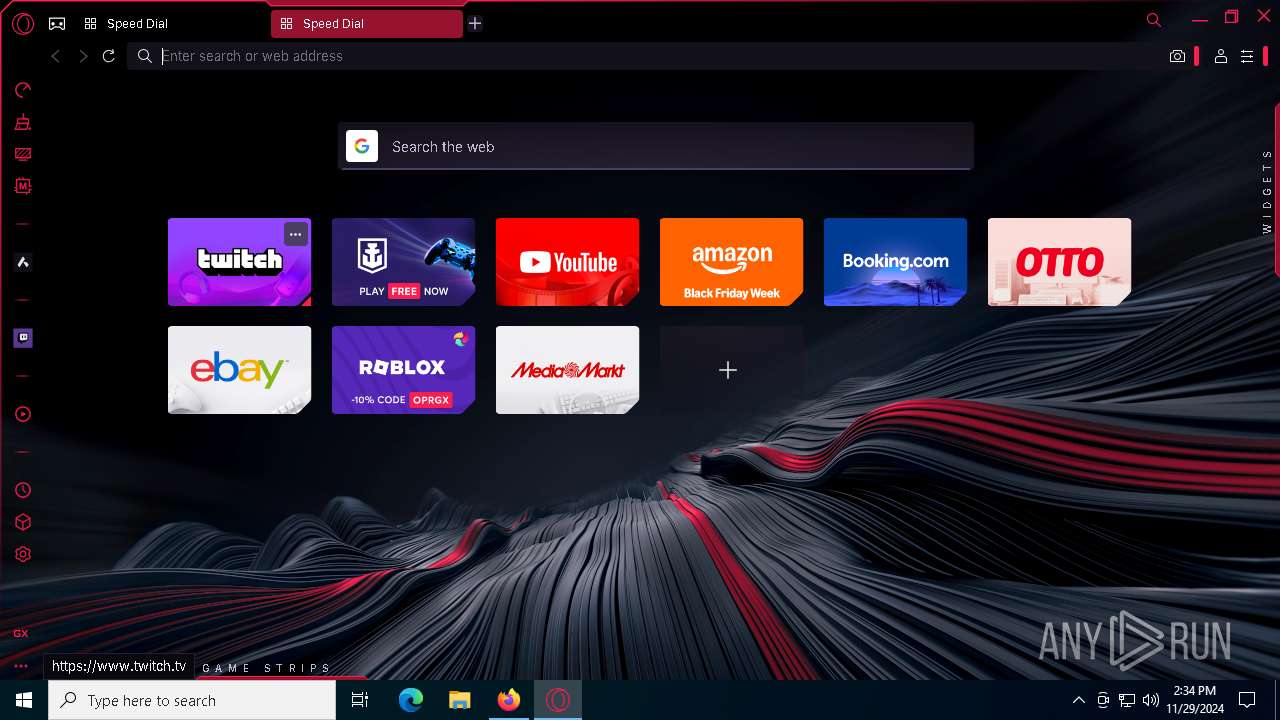The height and width of the screenshot is (720, 1280).
Task: Open volume control in system tray
Action: [x=1151, y=700]
